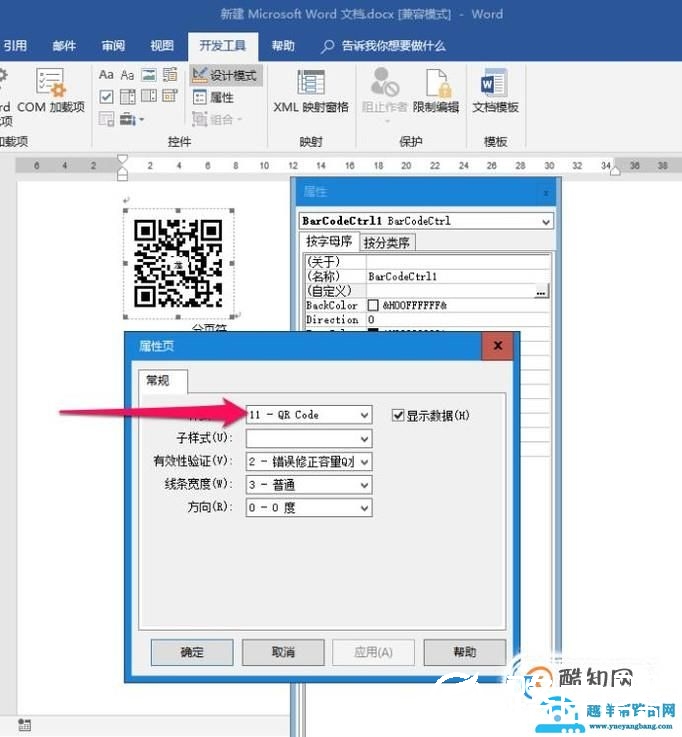
Task: Open the Group (组合) dropdown
Action: (x=217, y=119)
